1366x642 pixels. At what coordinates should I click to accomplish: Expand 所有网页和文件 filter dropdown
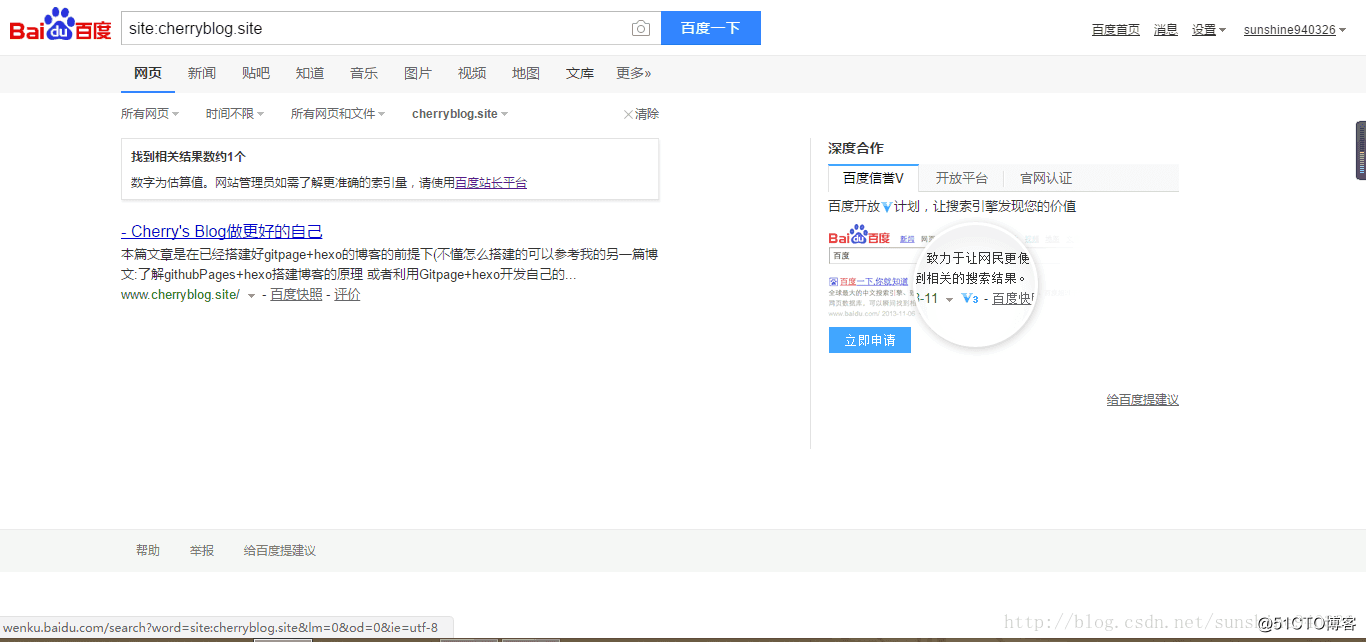[338, 114]
